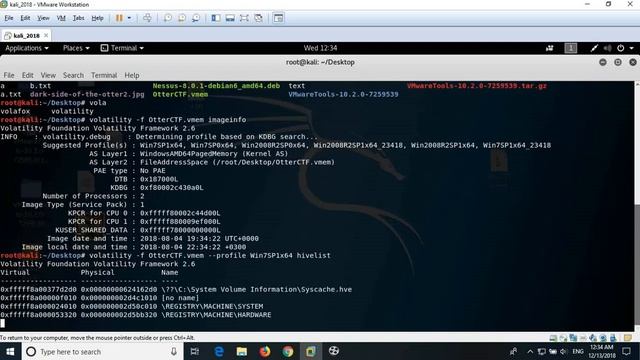
Task: Toggle the console view button
Action: (x=278, y=18)
